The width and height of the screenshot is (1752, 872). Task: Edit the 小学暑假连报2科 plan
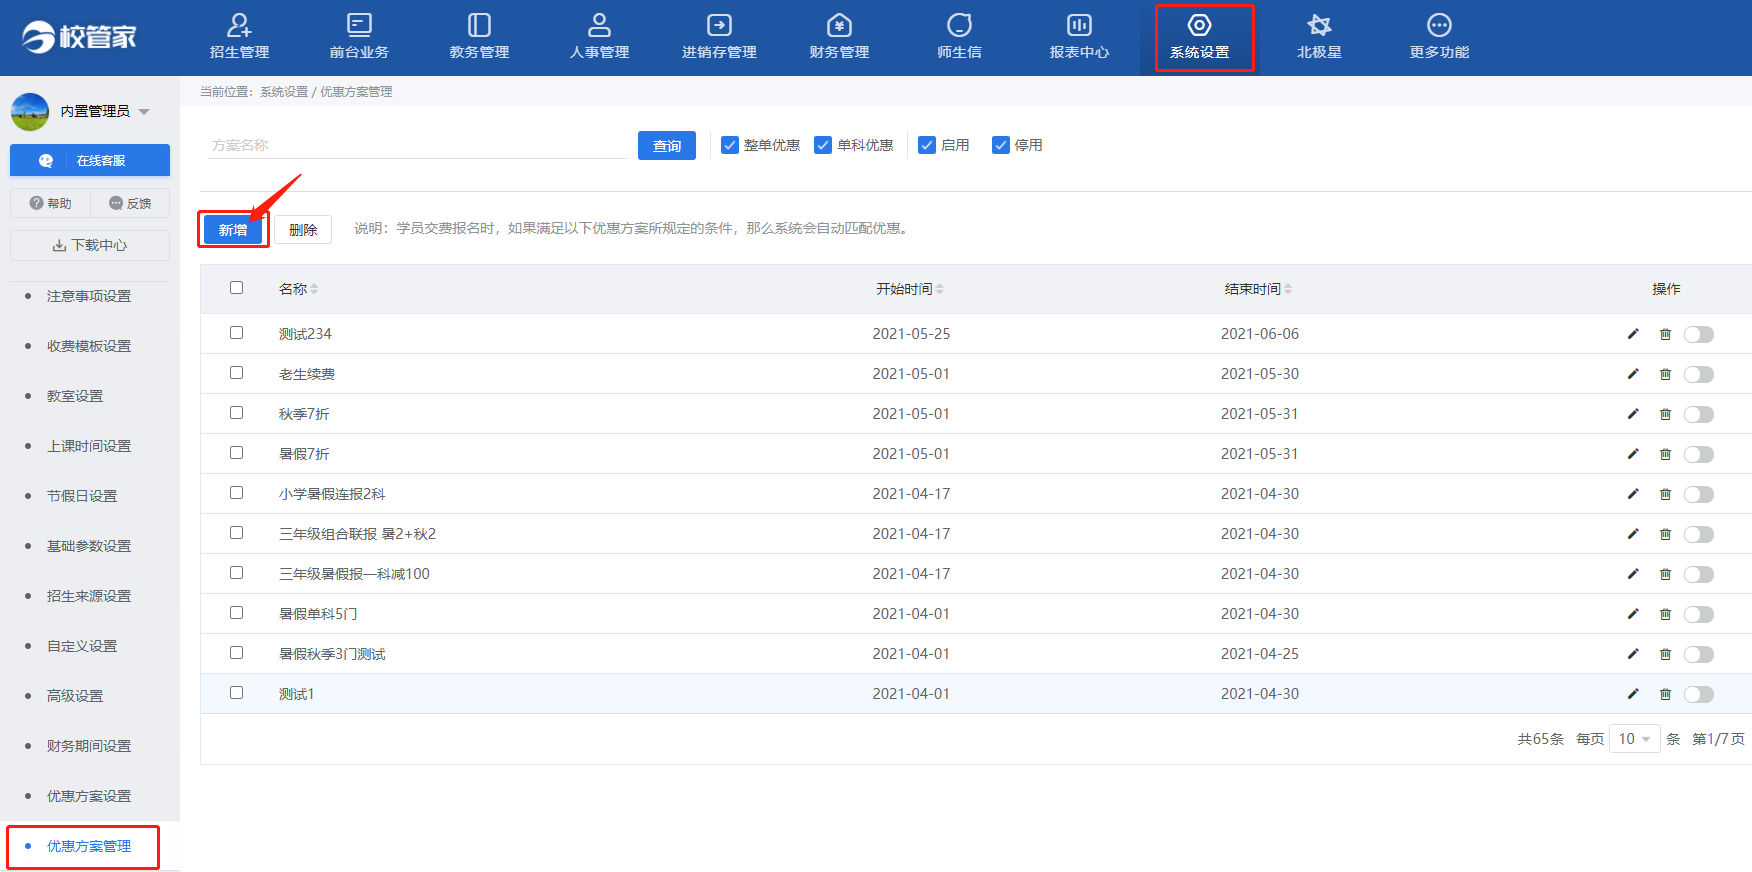click(x=1633, y=494)
